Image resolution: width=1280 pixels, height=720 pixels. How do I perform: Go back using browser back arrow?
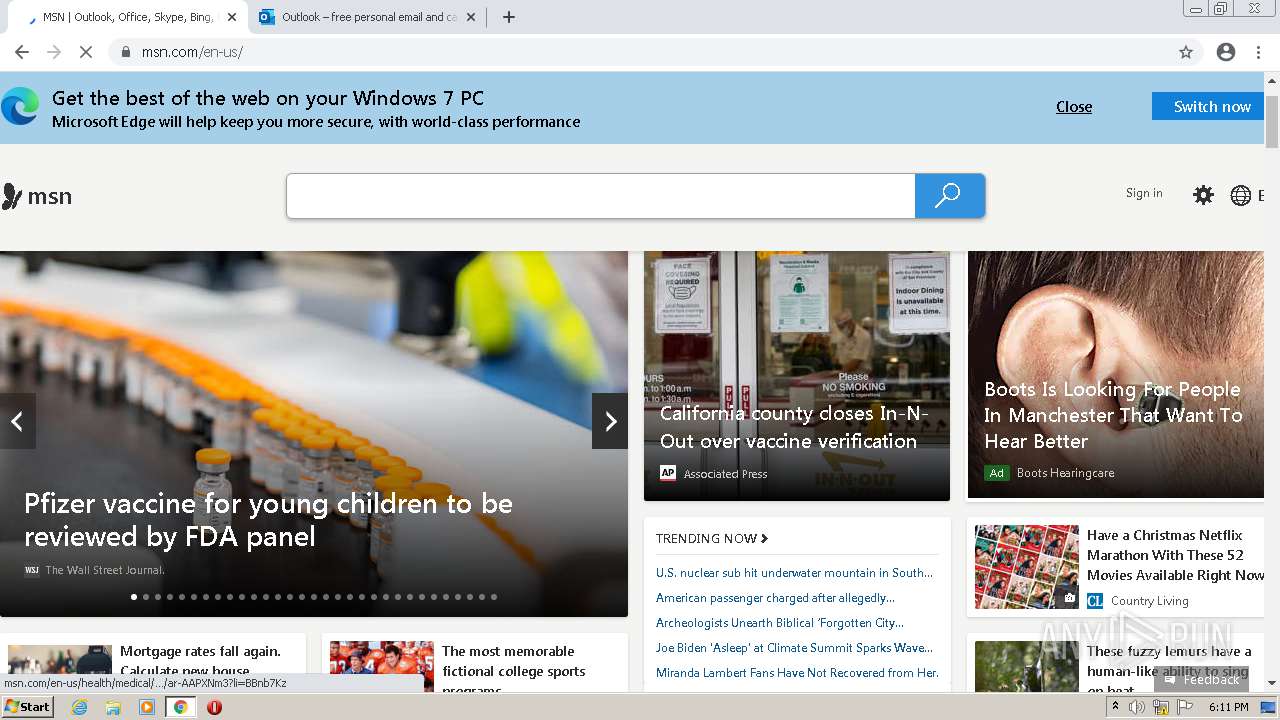pyautogui.click(x=22, y=52)
